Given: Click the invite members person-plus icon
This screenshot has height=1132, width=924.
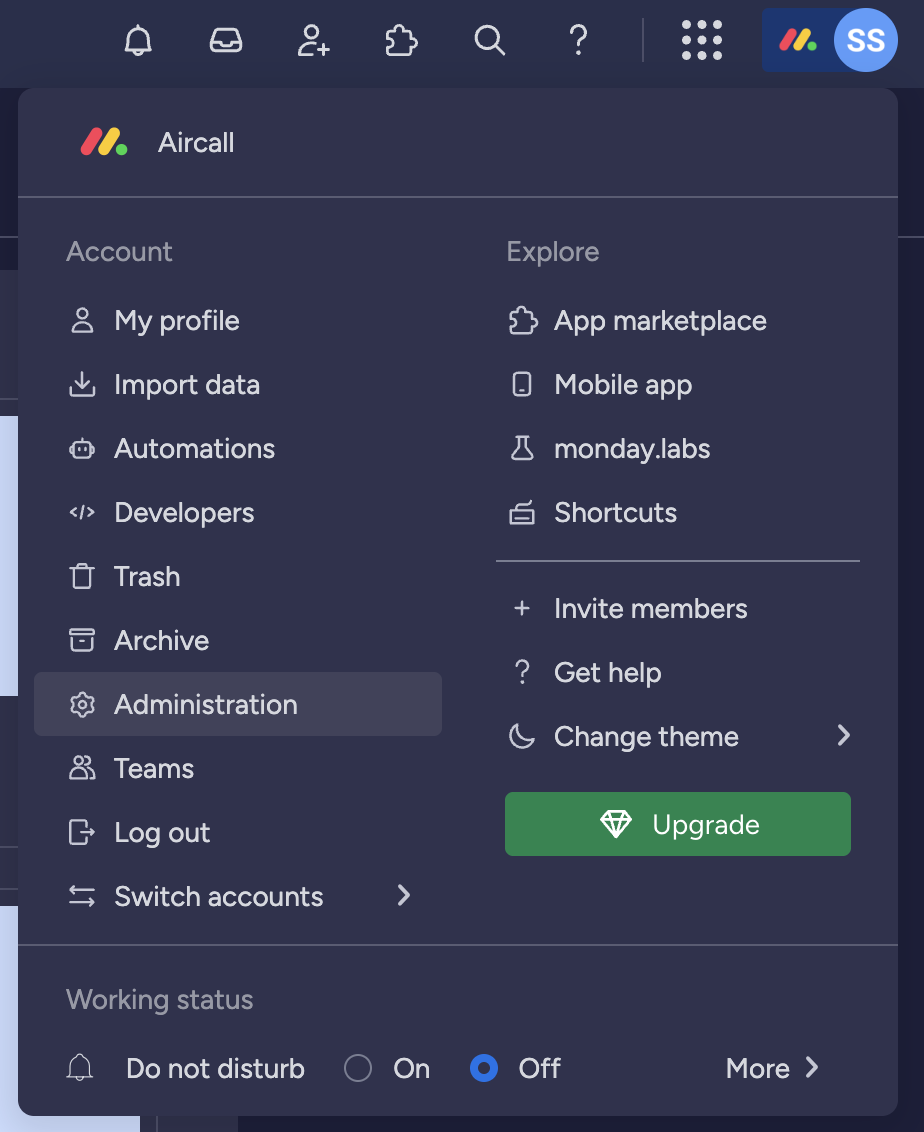Looking at the screenshot, I should [314, 40].
